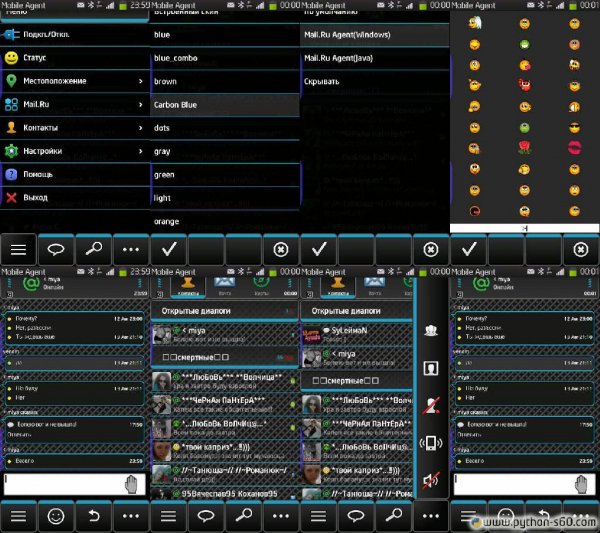The height and width of the screenshot is (533, 600).
Task: Select the light skin
Action: 225,198
